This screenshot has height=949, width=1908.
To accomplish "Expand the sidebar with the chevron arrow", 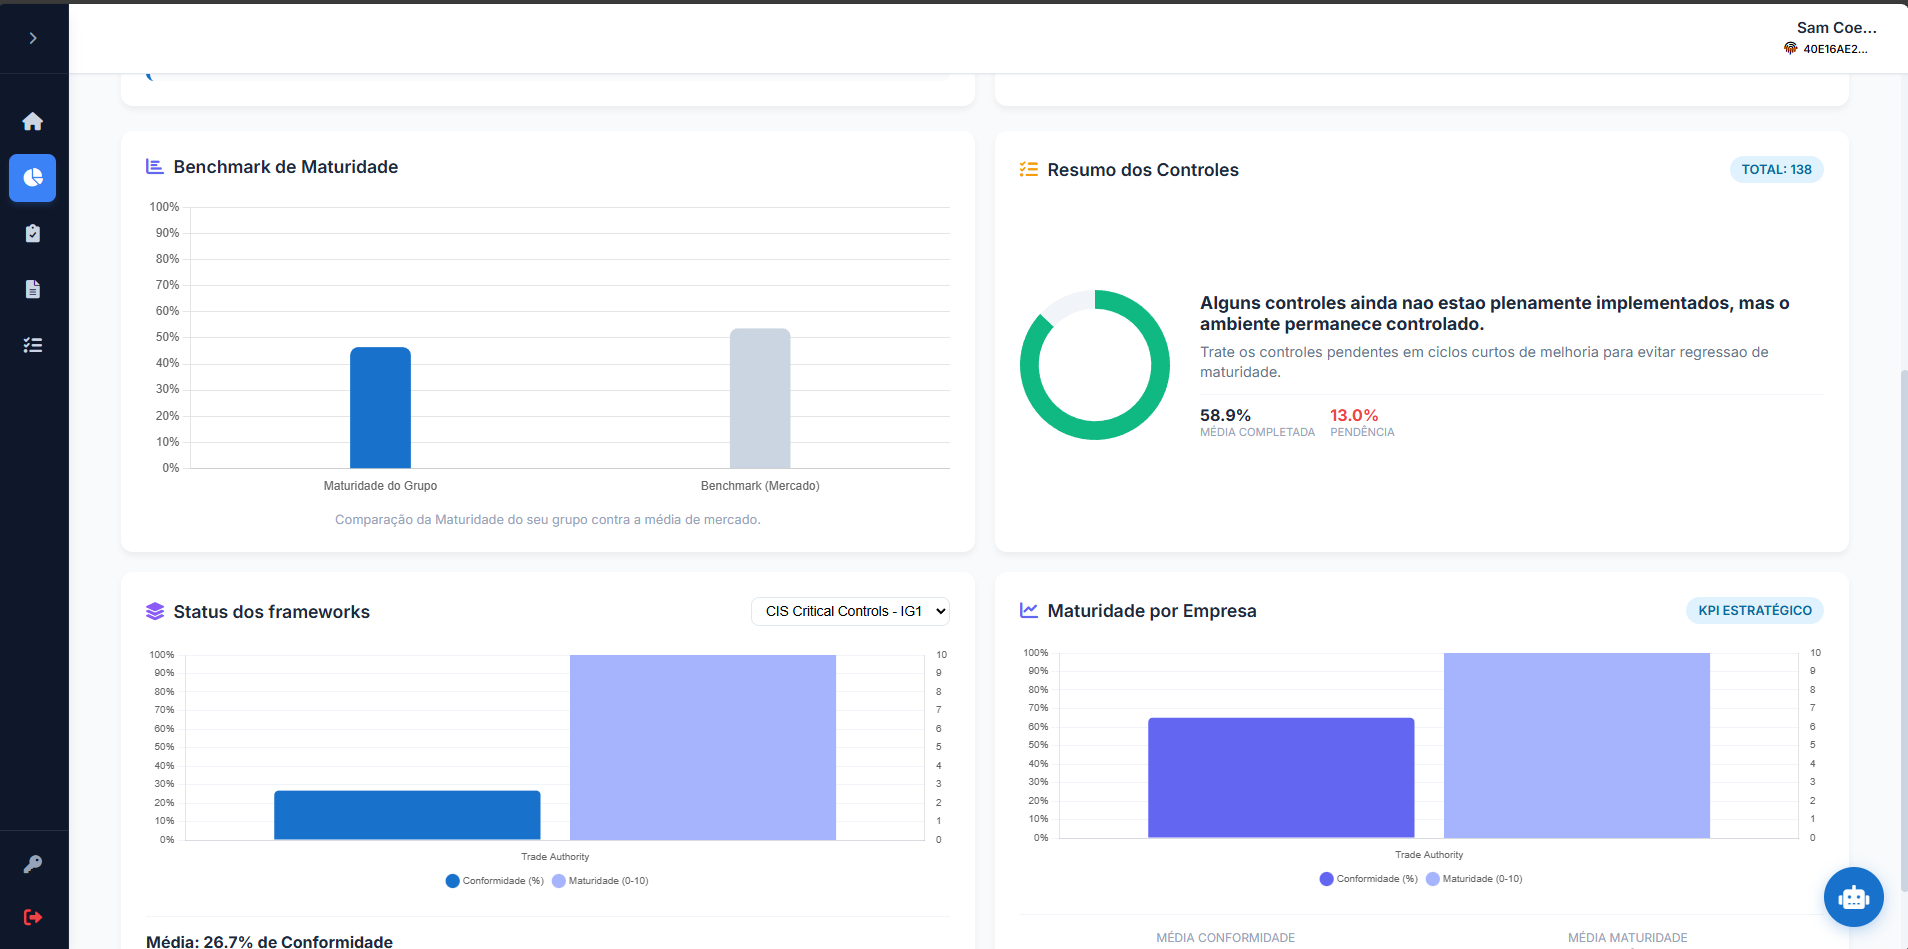I will 33,38.
